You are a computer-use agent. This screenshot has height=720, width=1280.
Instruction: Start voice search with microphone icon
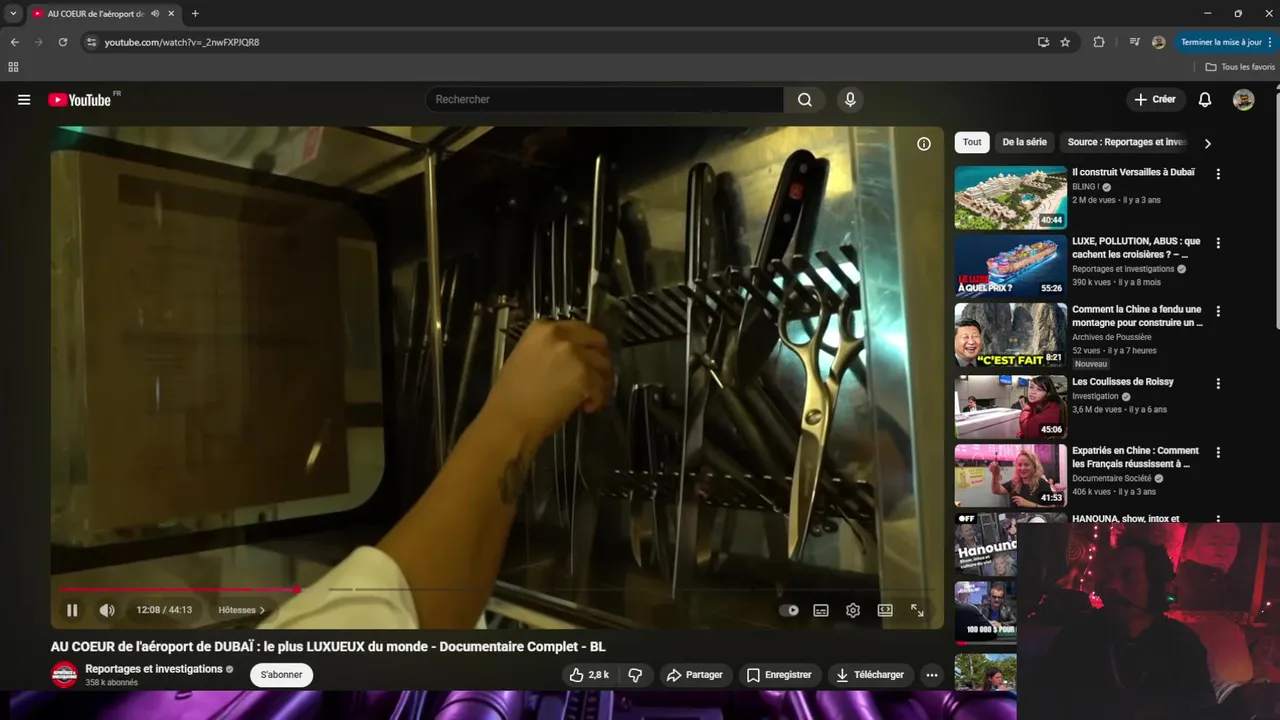click(x=850, y=100)
